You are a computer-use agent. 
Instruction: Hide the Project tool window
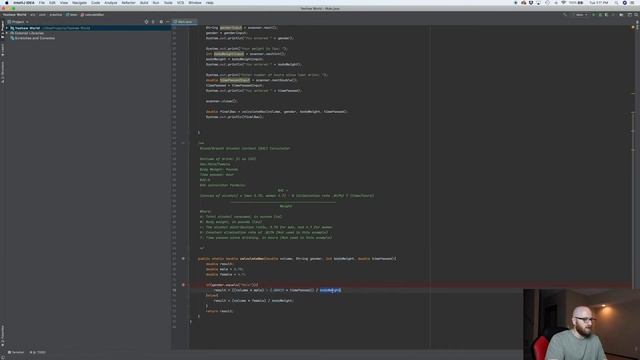tap(167, 22)
